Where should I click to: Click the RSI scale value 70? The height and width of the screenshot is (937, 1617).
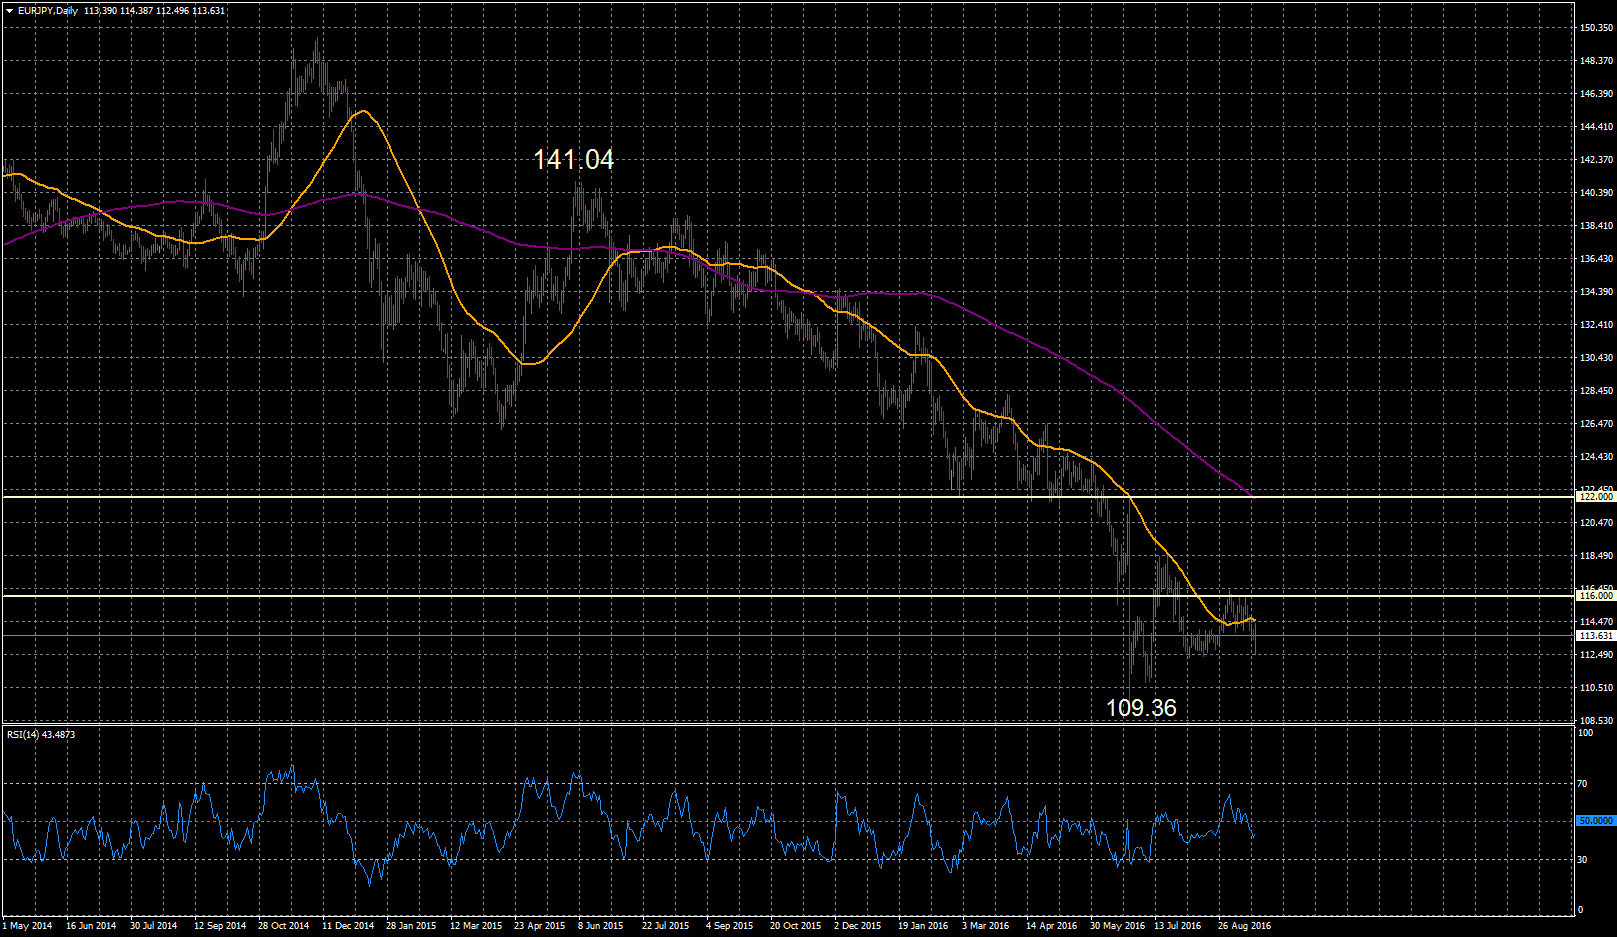(x=1582, y=784)
